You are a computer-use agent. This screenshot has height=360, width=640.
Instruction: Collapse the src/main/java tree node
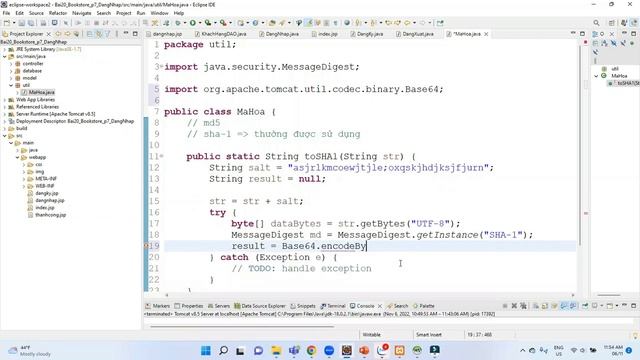pos(5,57)
